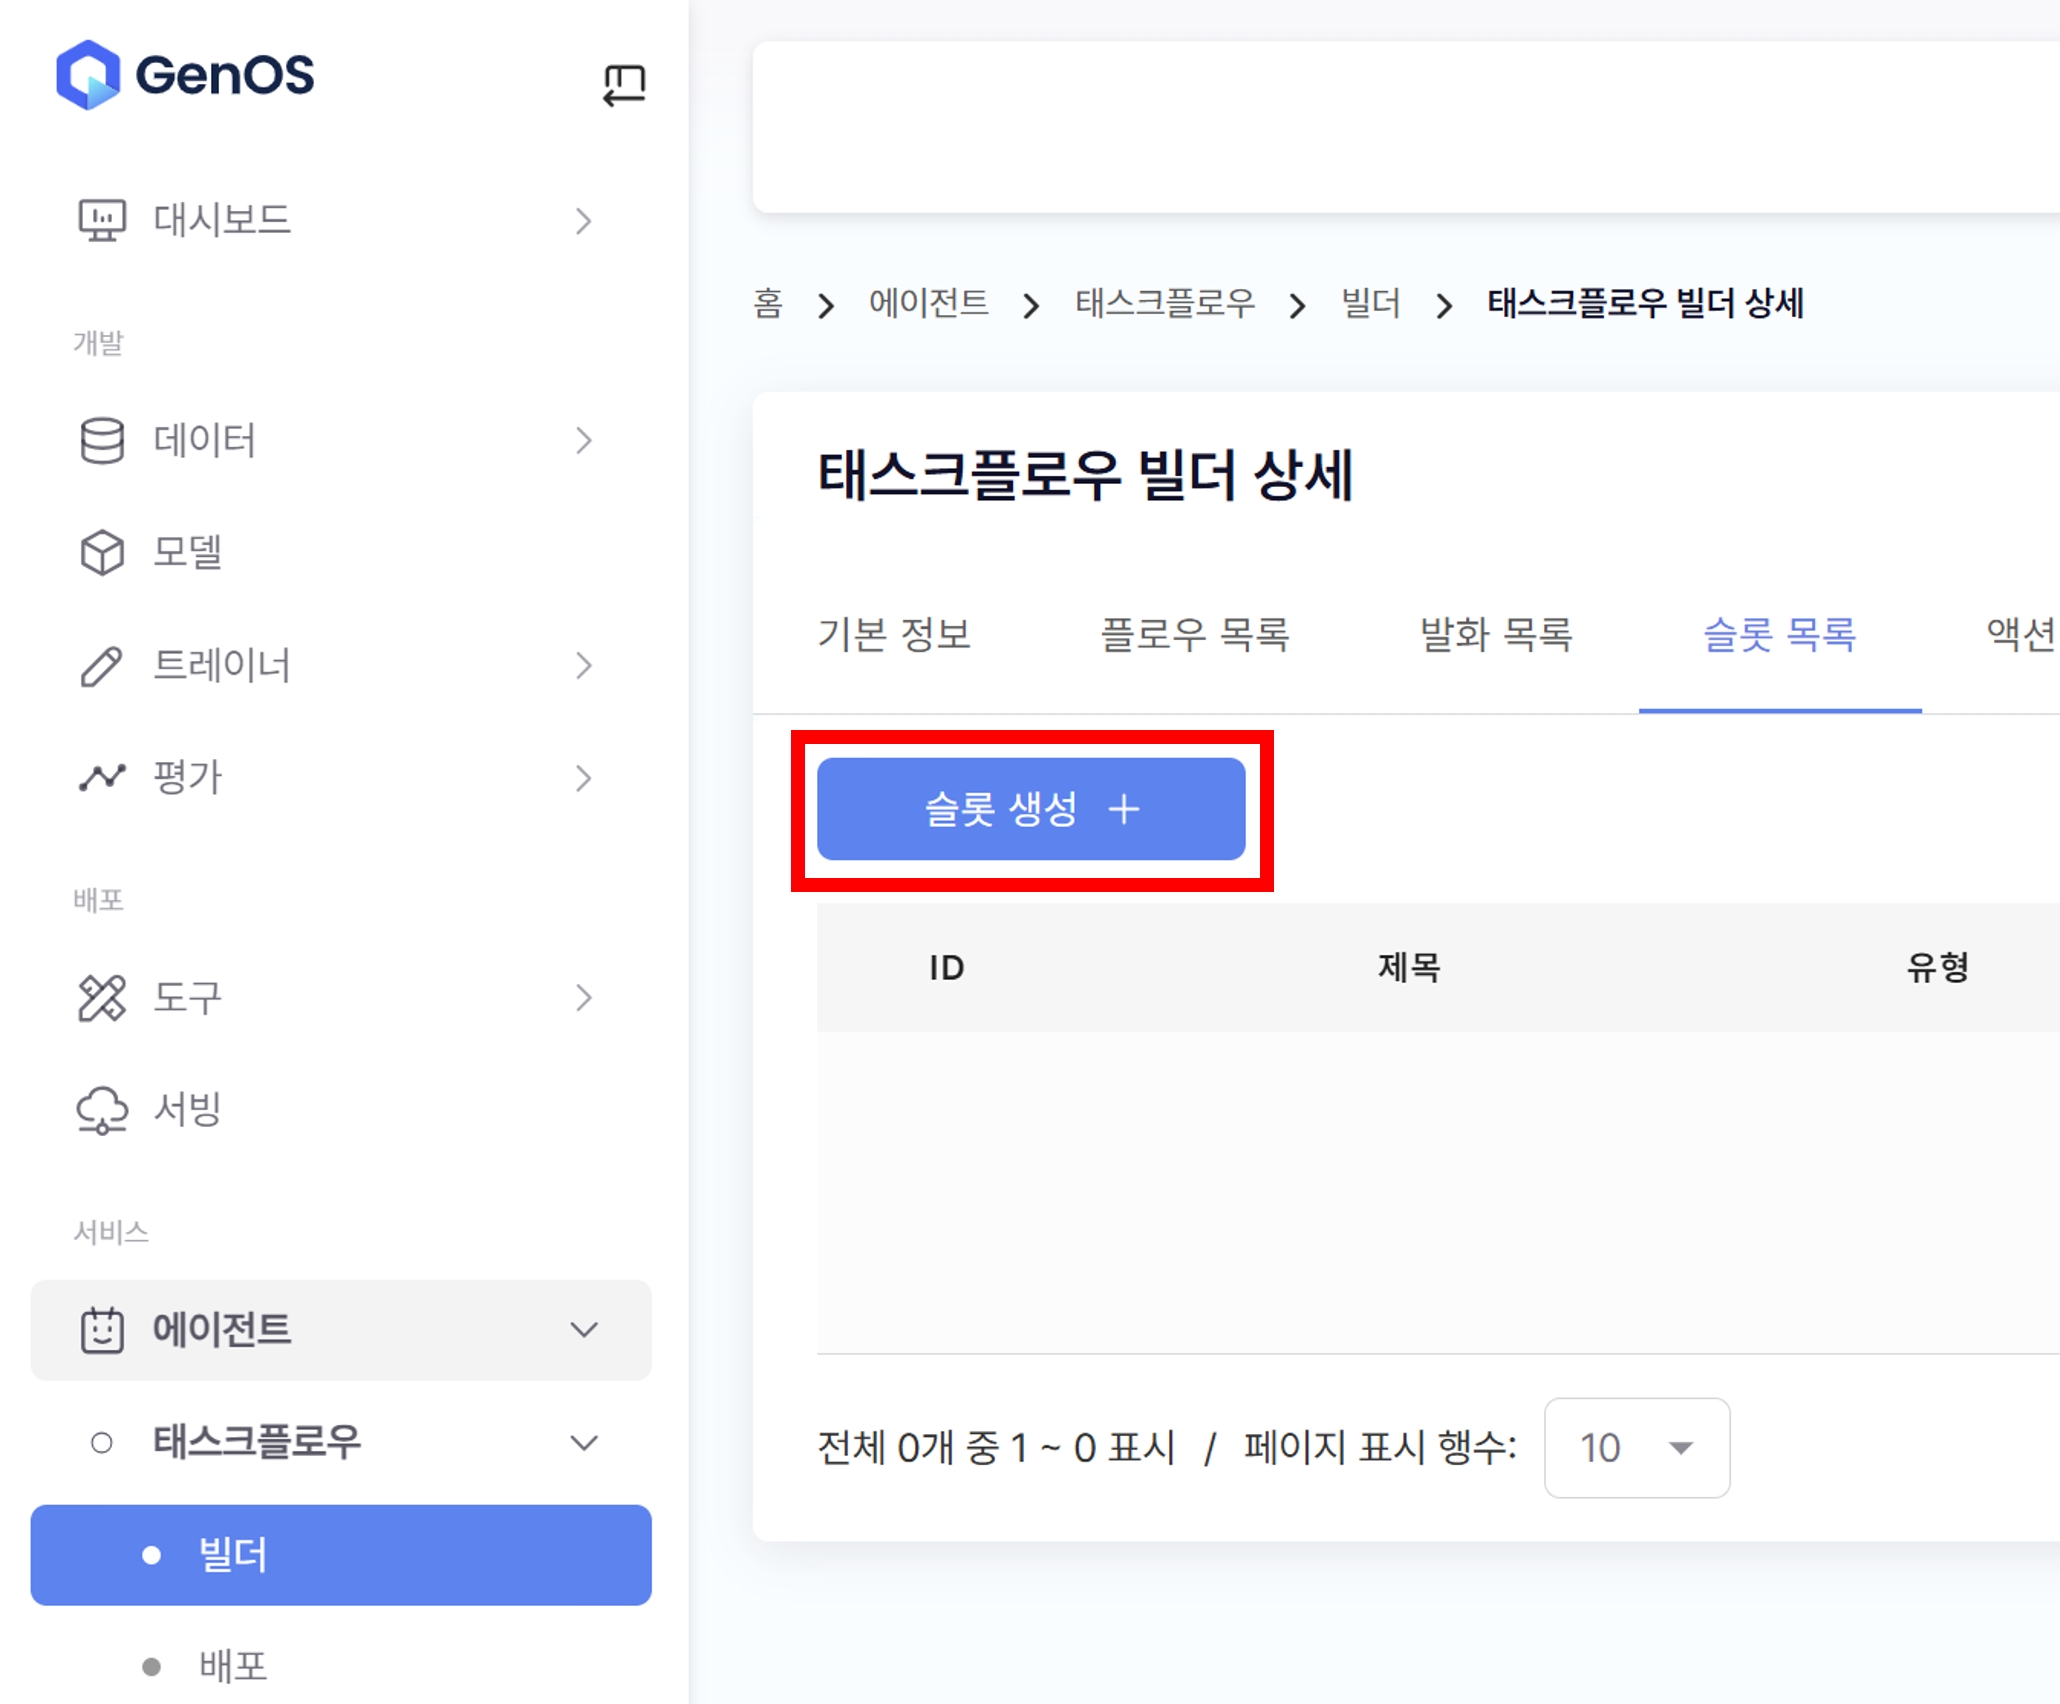This screenshot has width=2060, height=1704.
Task: Select the 배포 sidebar item
Action: pyautogui.click(x=233, y=1665)
